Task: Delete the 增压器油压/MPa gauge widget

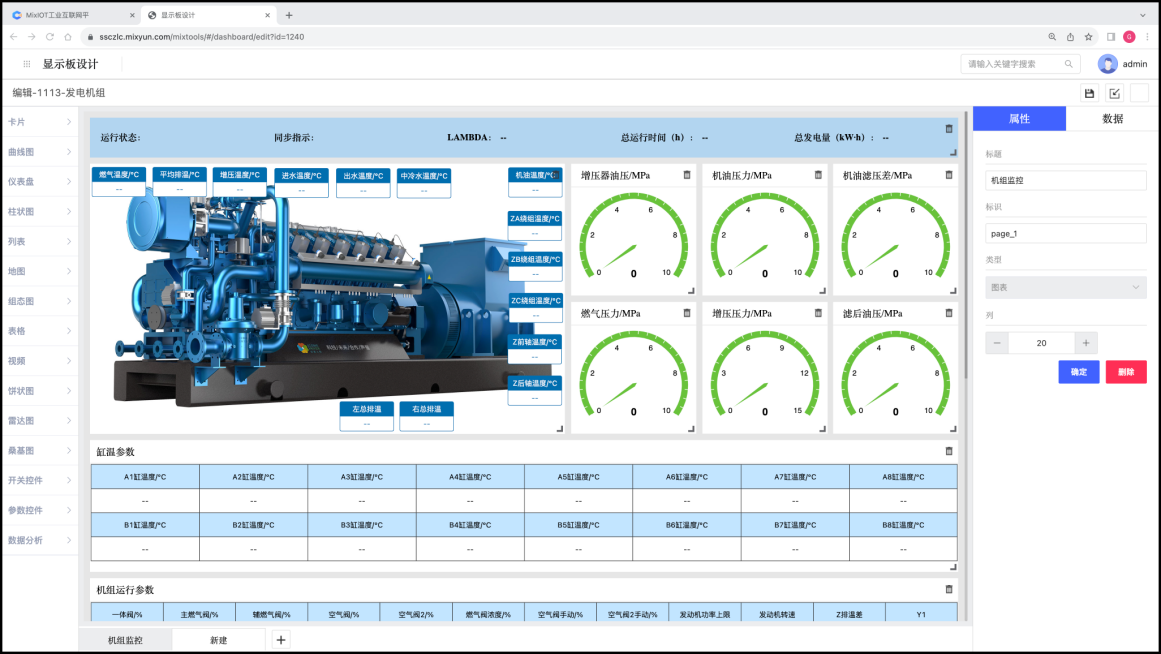Action: coord(687,175)
